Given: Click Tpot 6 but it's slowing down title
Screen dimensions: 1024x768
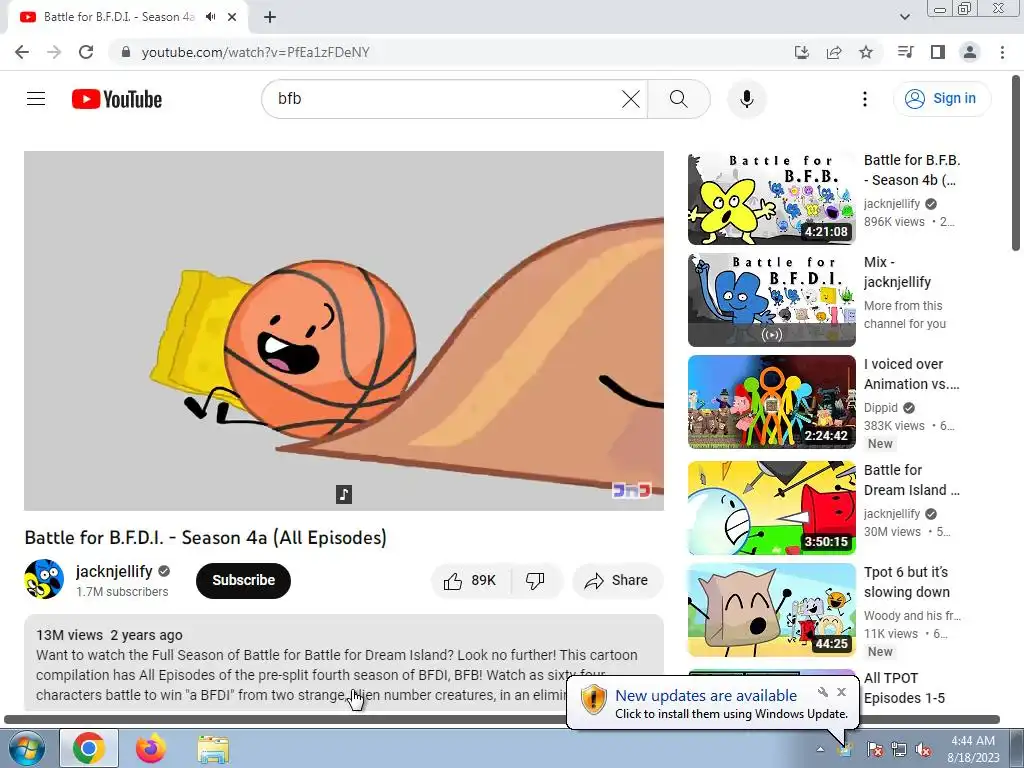Looking at the screenshot, I should 907,582.
